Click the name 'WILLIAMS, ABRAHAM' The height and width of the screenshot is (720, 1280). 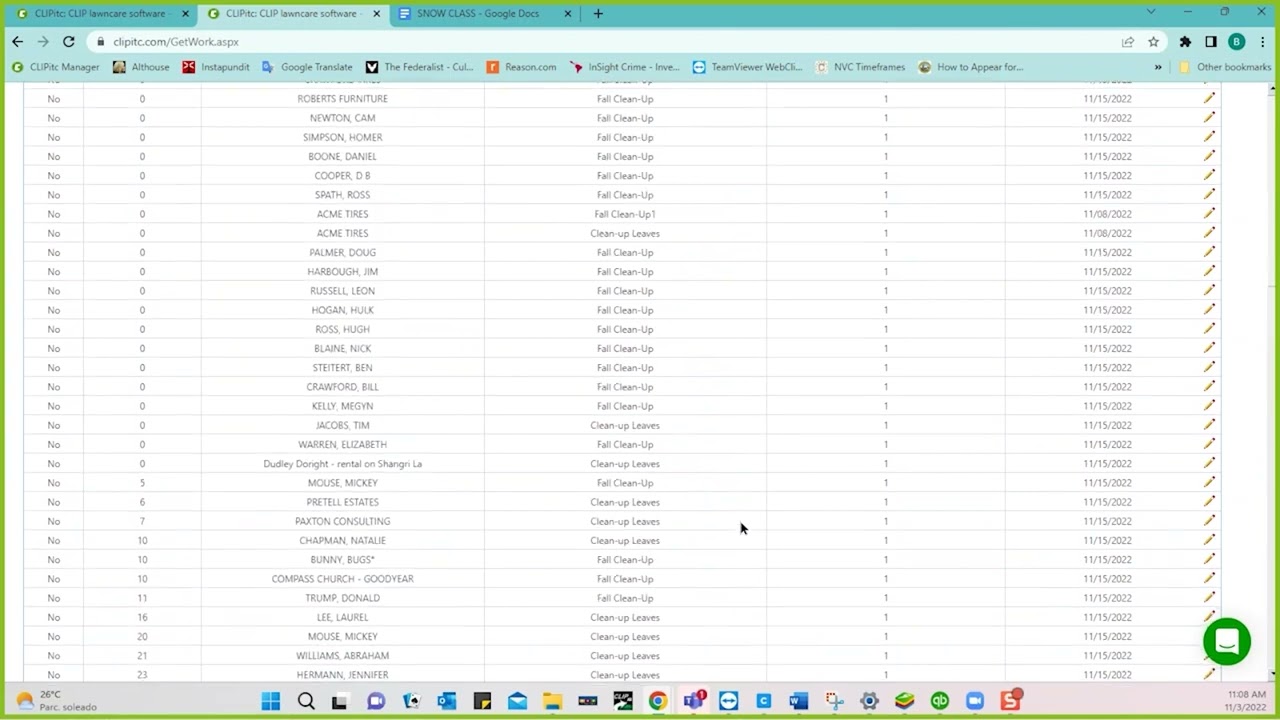point(342,655)
